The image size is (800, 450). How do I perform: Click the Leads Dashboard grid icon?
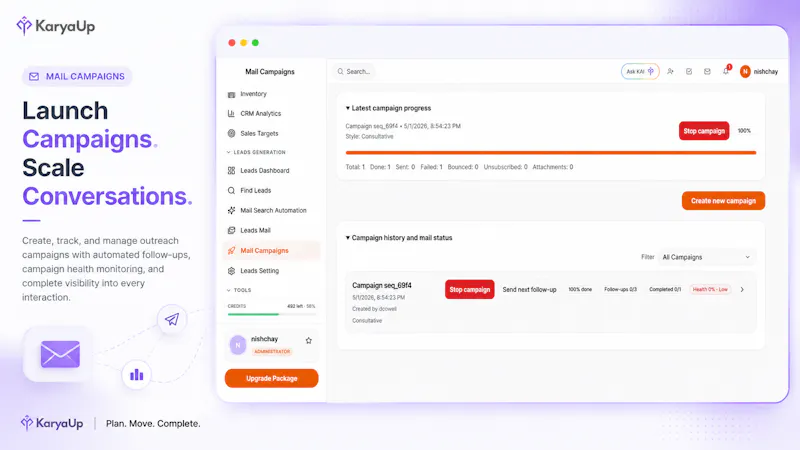(x=231, y=170)
